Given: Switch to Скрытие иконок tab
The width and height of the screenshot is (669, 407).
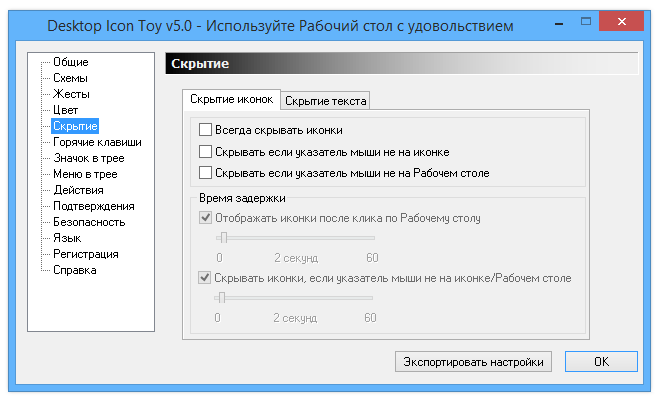Looking at the screenshot, I should (x=231, y=99).
